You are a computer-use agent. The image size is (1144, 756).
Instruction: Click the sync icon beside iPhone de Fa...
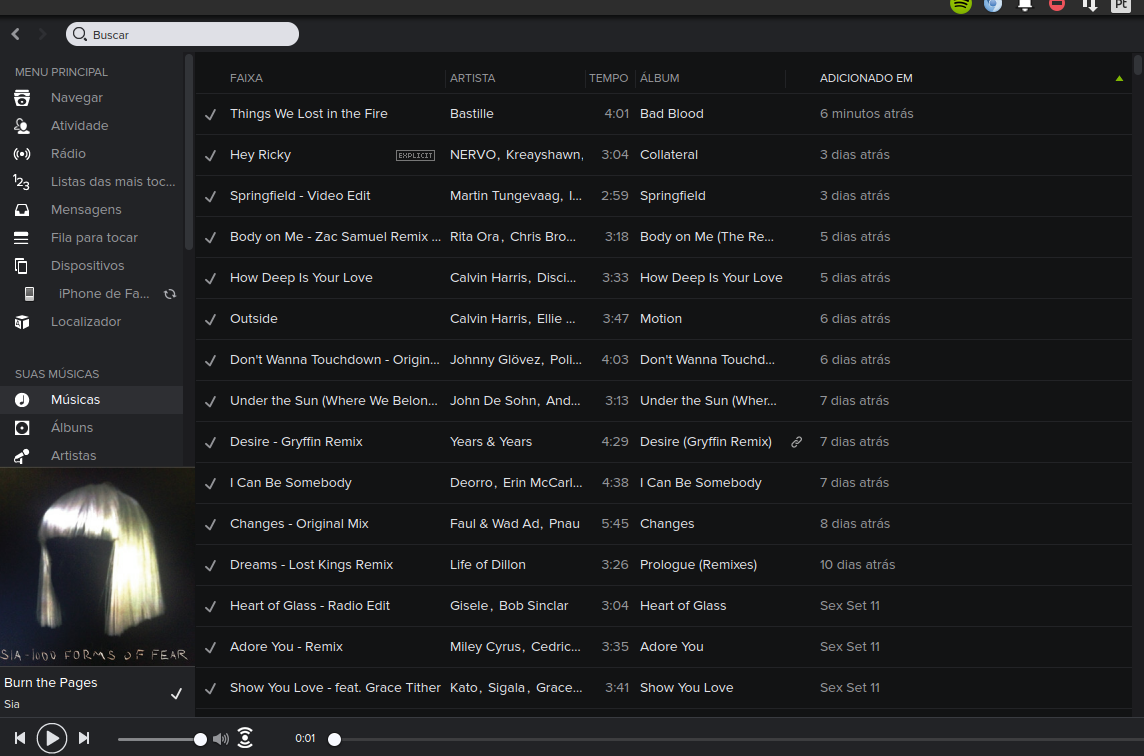pos(170,294)
